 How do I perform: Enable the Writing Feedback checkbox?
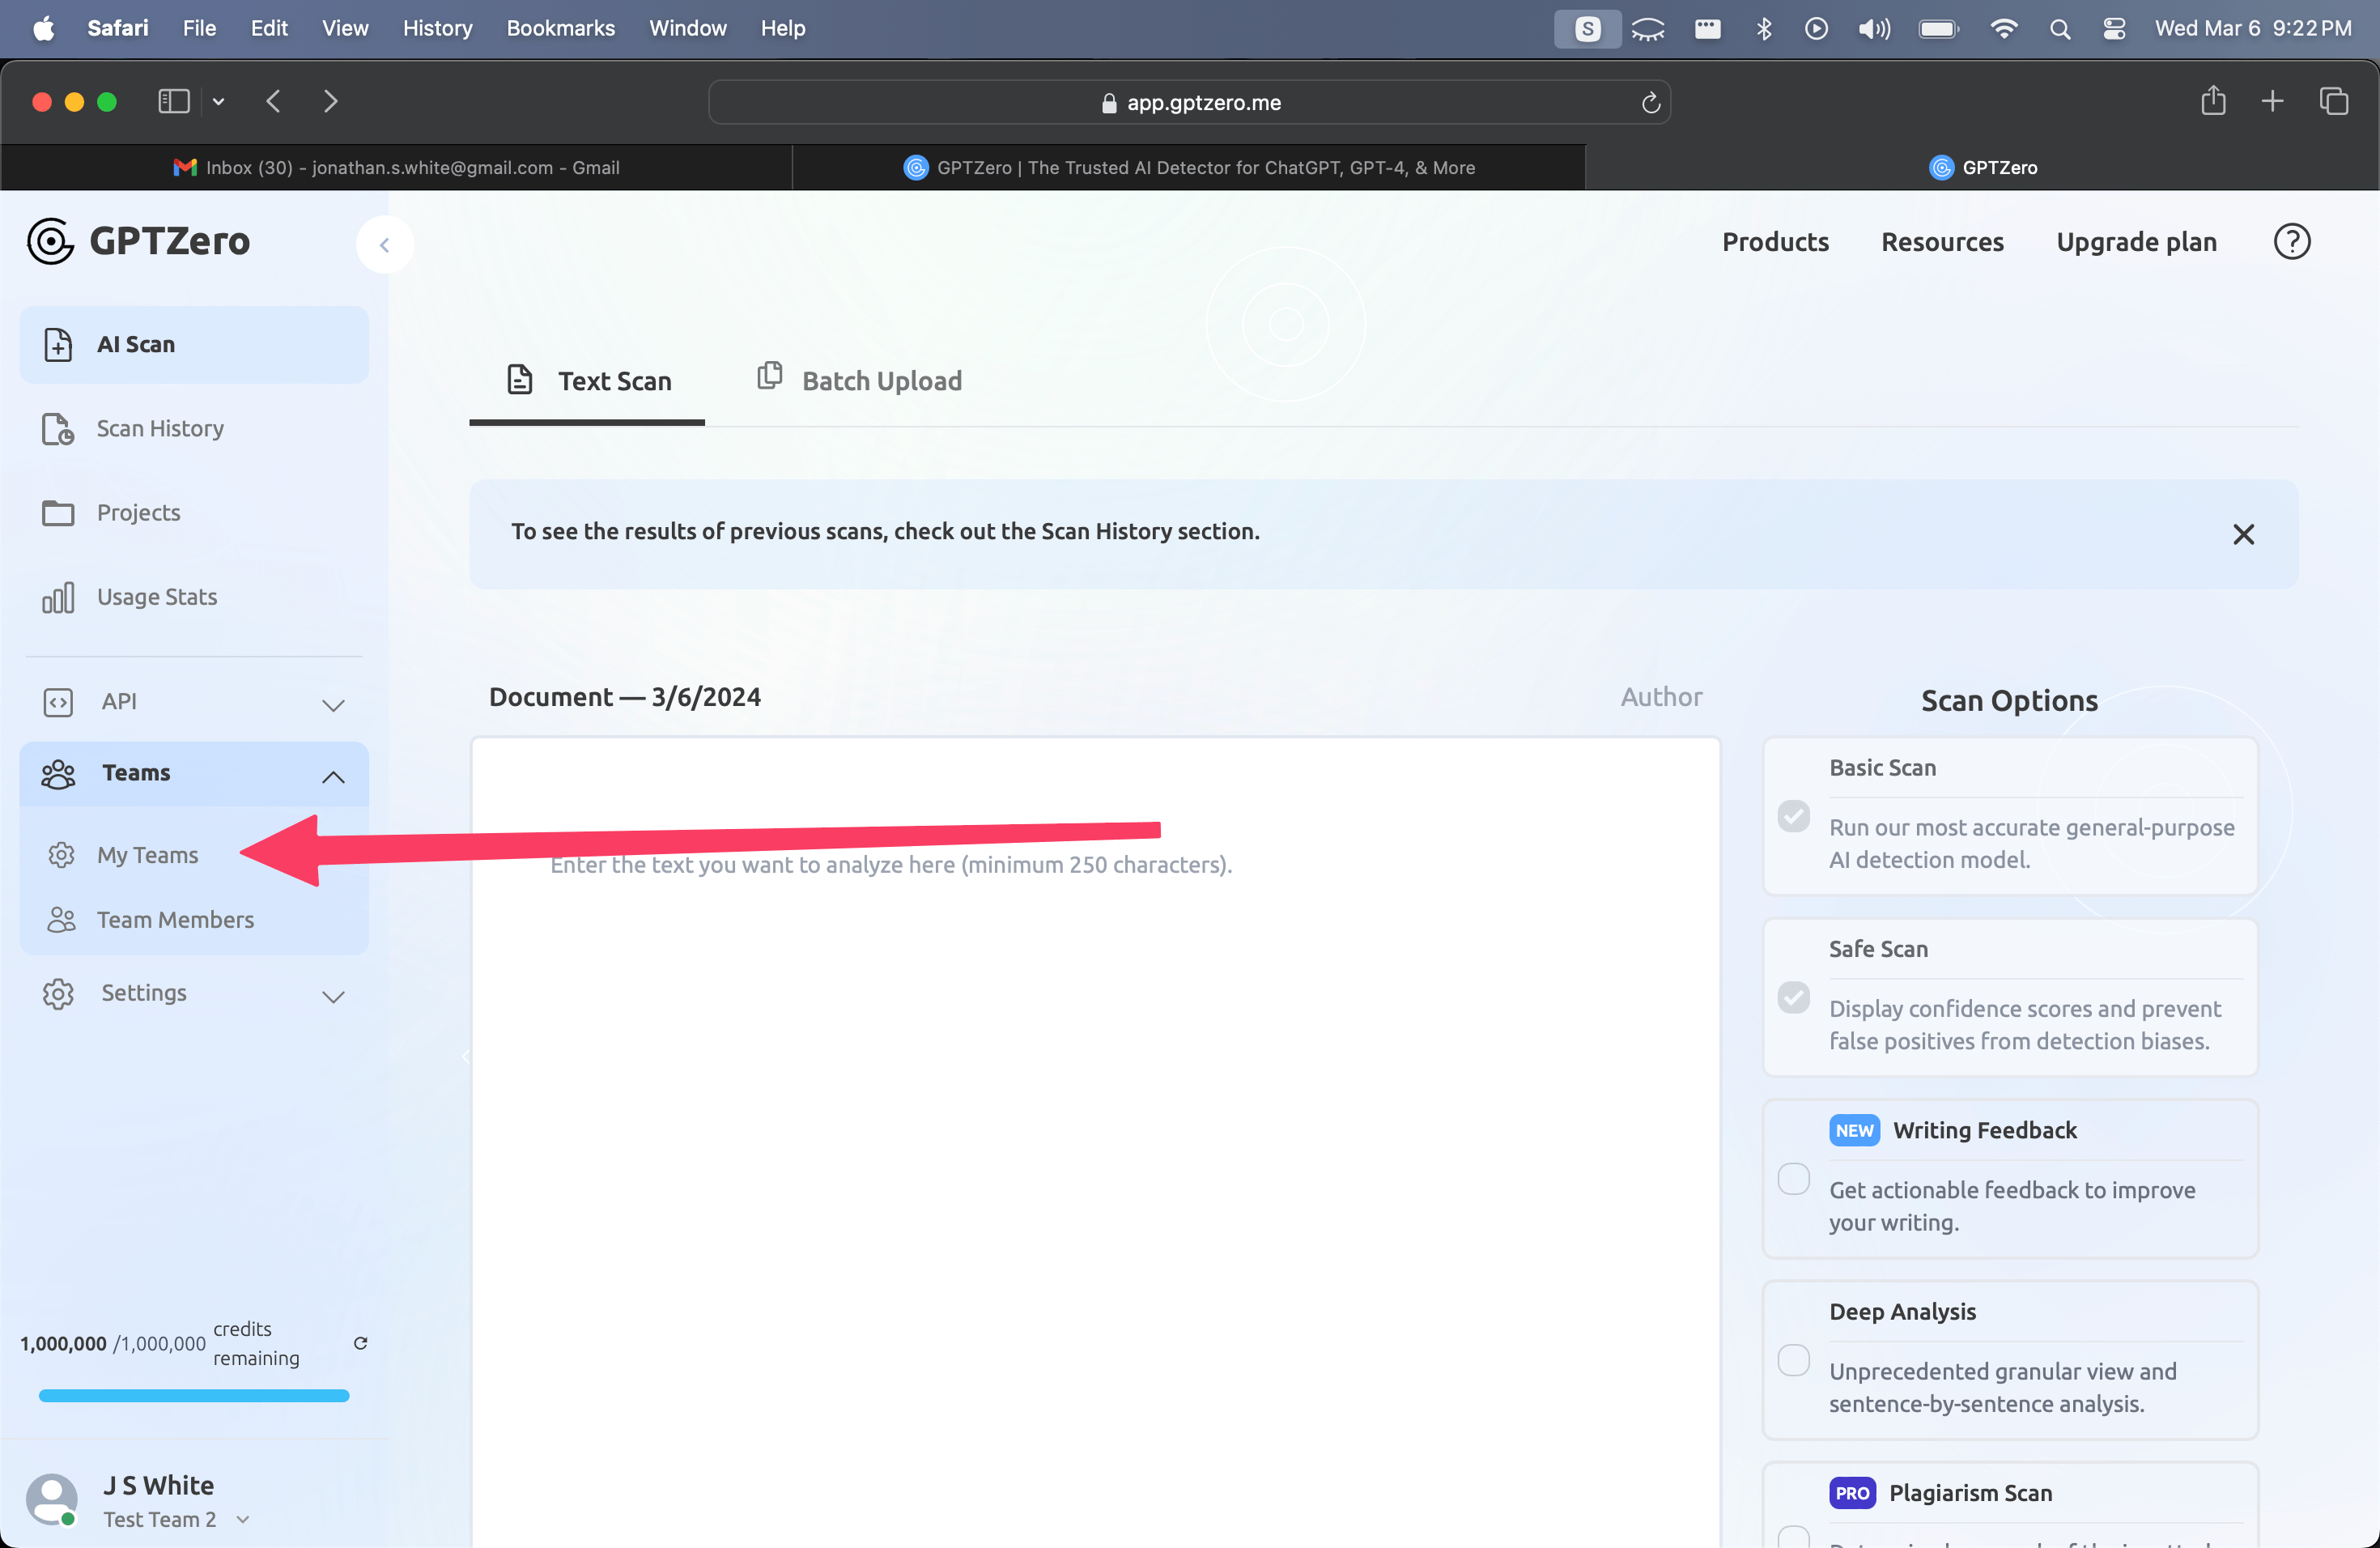pyautogui.click(x=1793, y=1179)
